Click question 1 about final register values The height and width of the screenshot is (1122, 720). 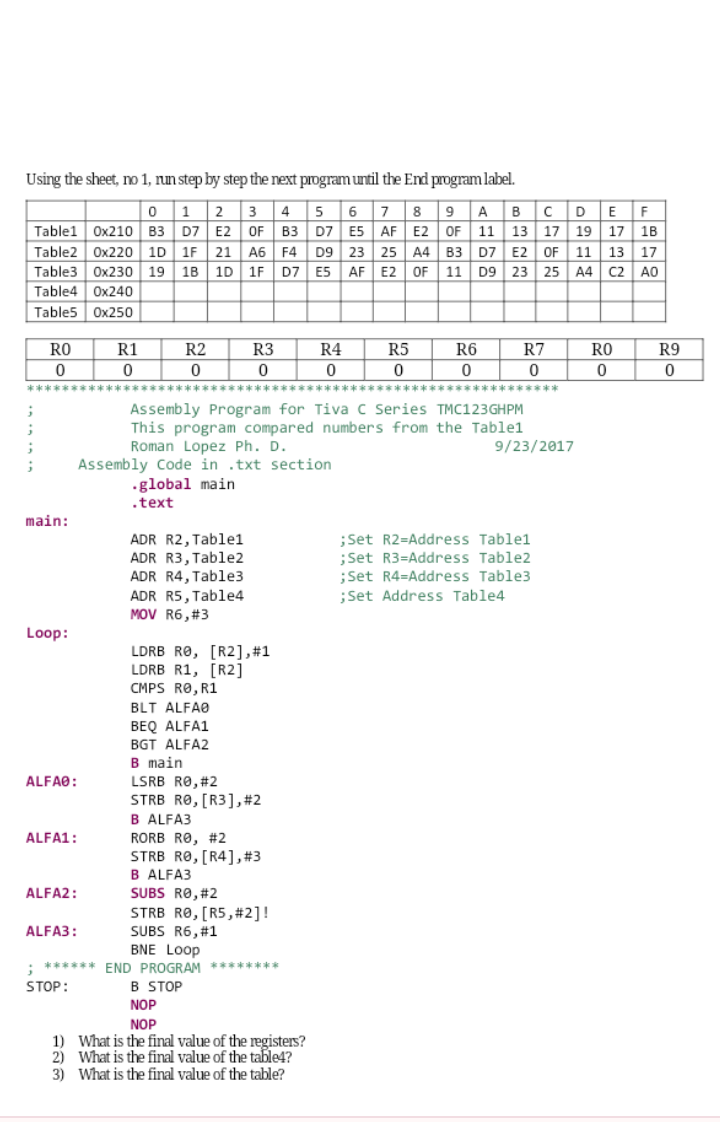192,1040
